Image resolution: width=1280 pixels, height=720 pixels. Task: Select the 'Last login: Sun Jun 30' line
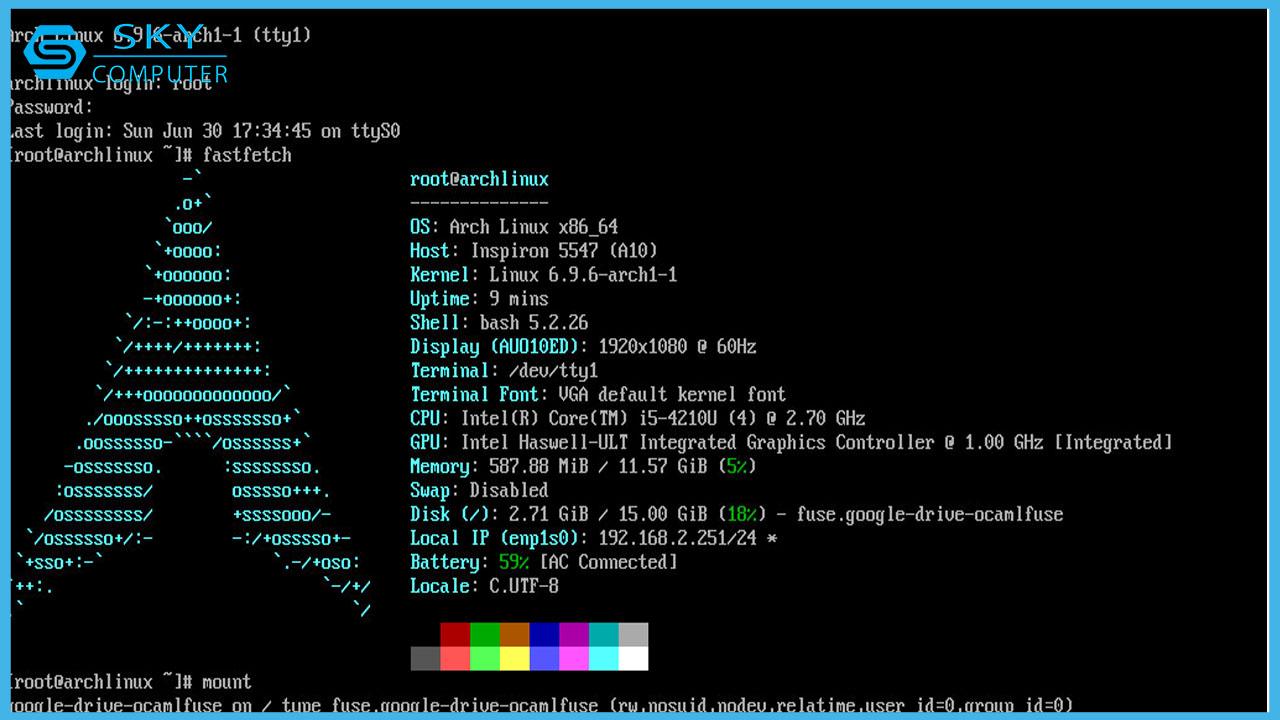tap(203, 132)
